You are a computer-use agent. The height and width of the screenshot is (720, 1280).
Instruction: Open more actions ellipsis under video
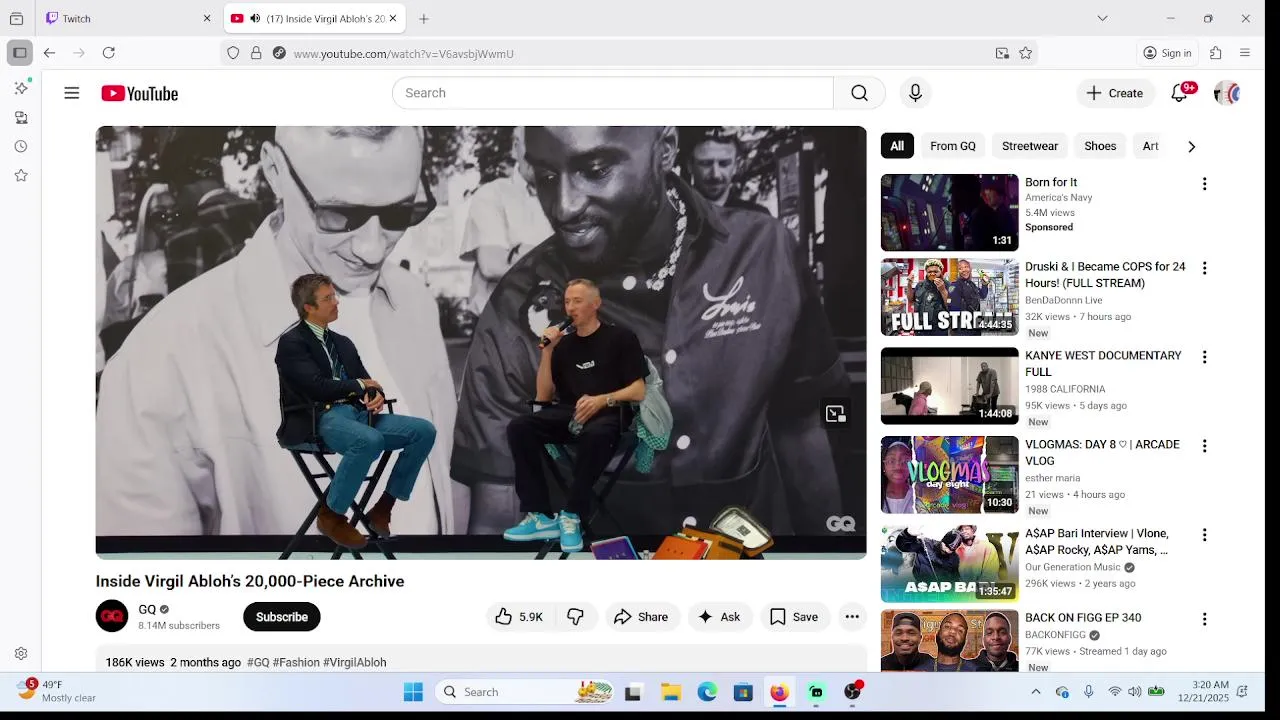(852, 617)
